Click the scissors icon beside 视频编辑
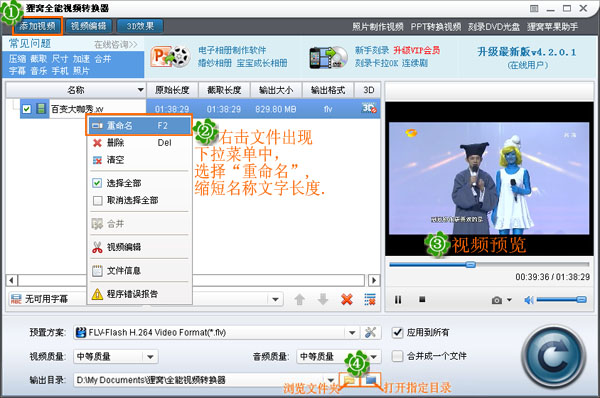This screenshot has width=600, height=398. (97, 247)
